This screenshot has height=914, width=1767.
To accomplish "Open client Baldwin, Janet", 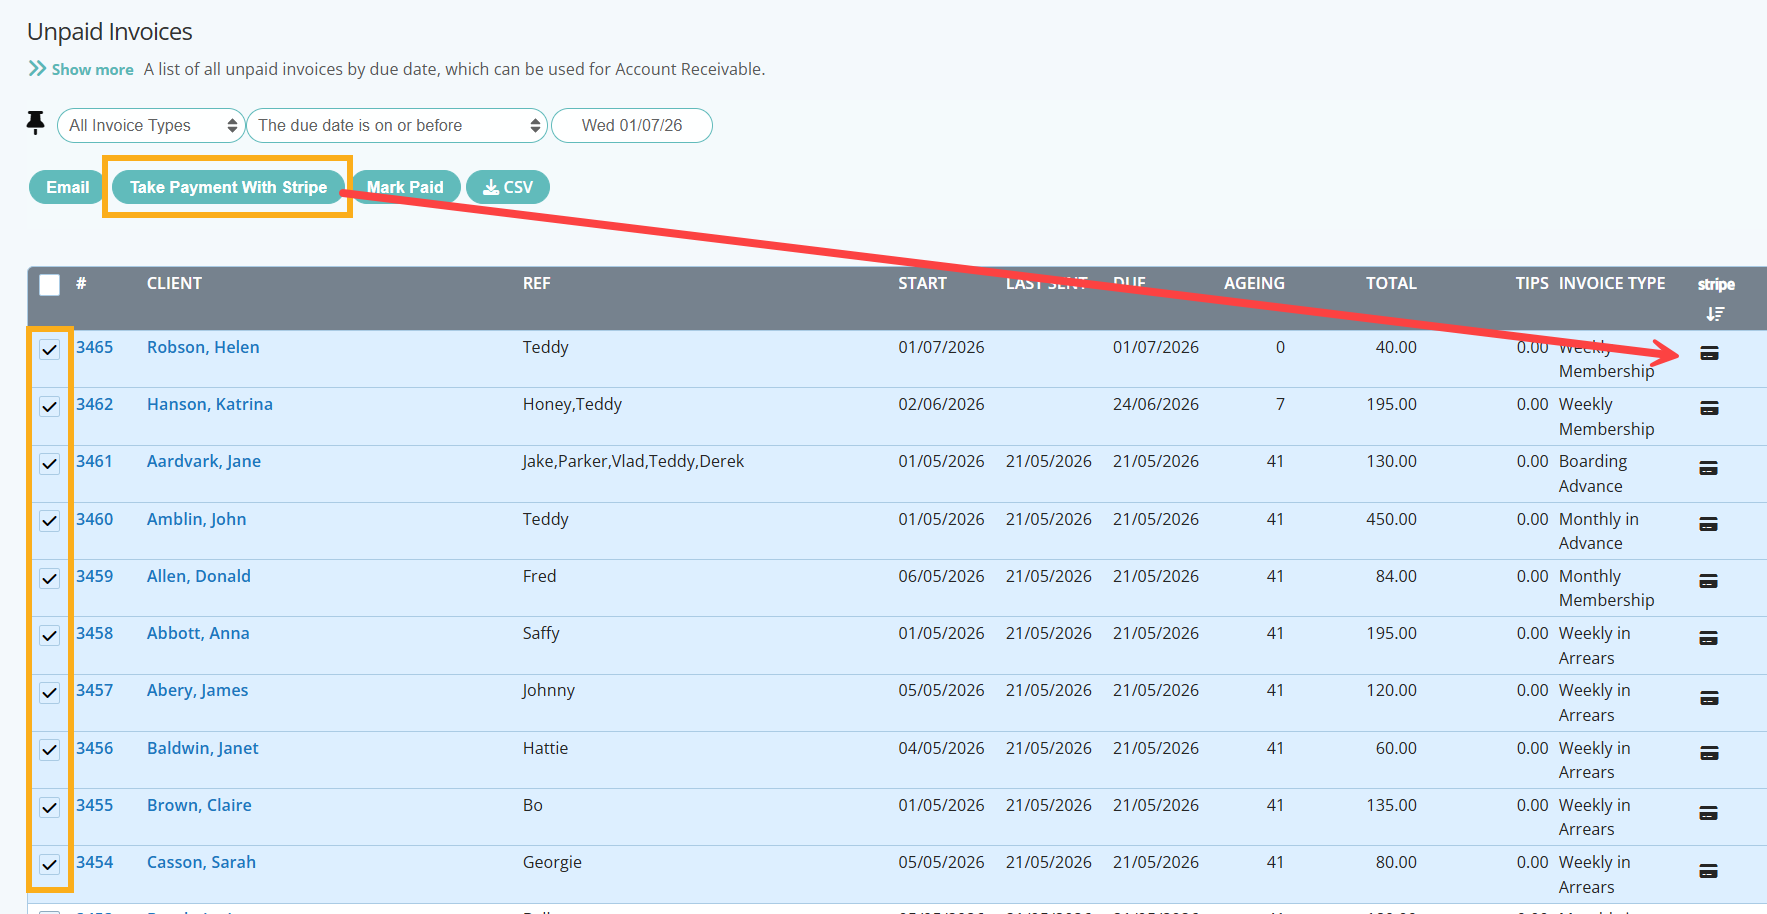I will click(203, 748).
